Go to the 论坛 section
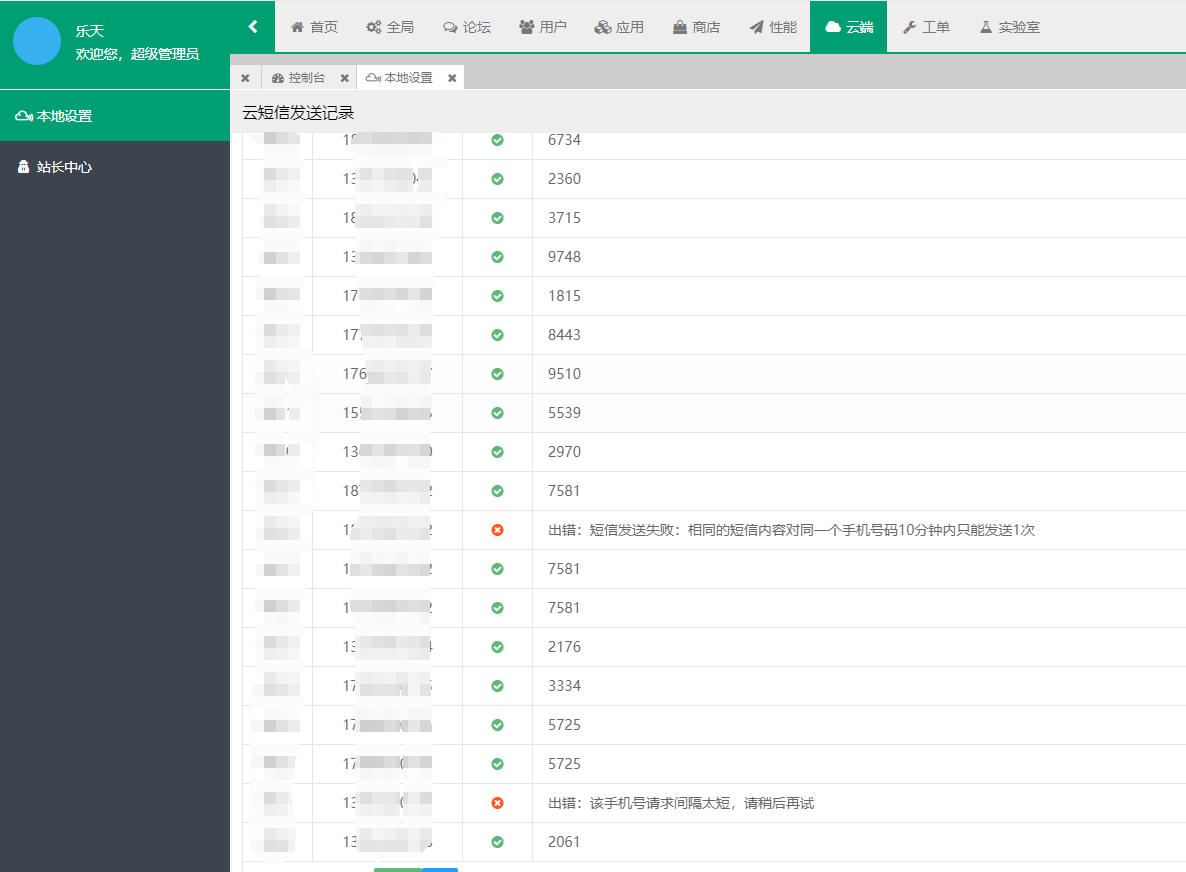 coord(467,27)
